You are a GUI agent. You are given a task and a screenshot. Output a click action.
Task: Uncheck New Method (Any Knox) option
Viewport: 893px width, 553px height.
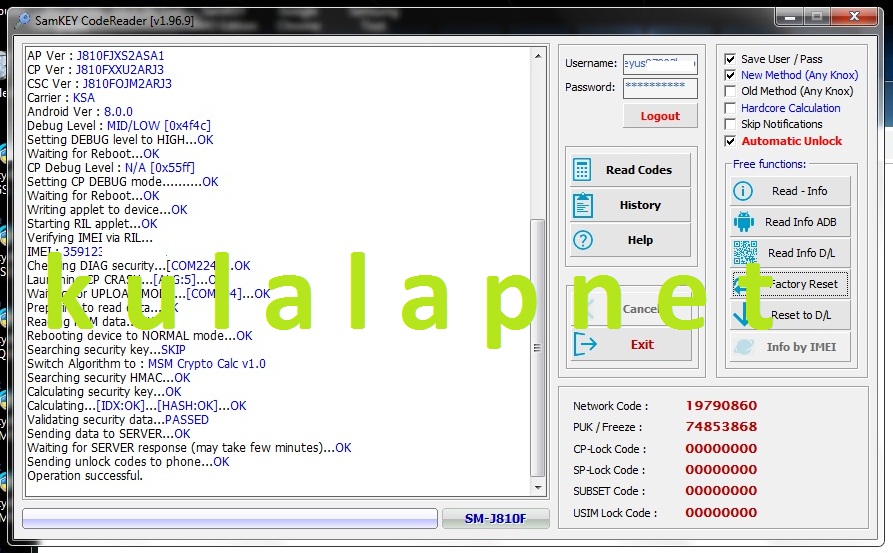tap(730, 75)
